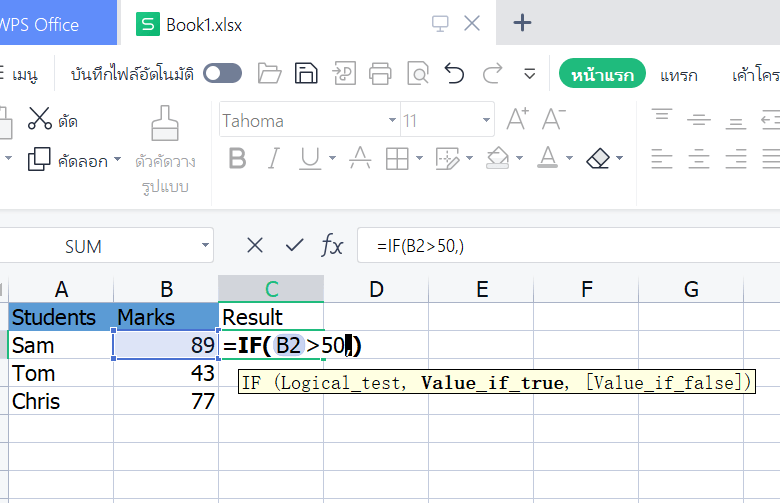This screenshot has height=503, width=780.
Task: Increase font size with A+ icon
Action: click(x=518, y=119)
